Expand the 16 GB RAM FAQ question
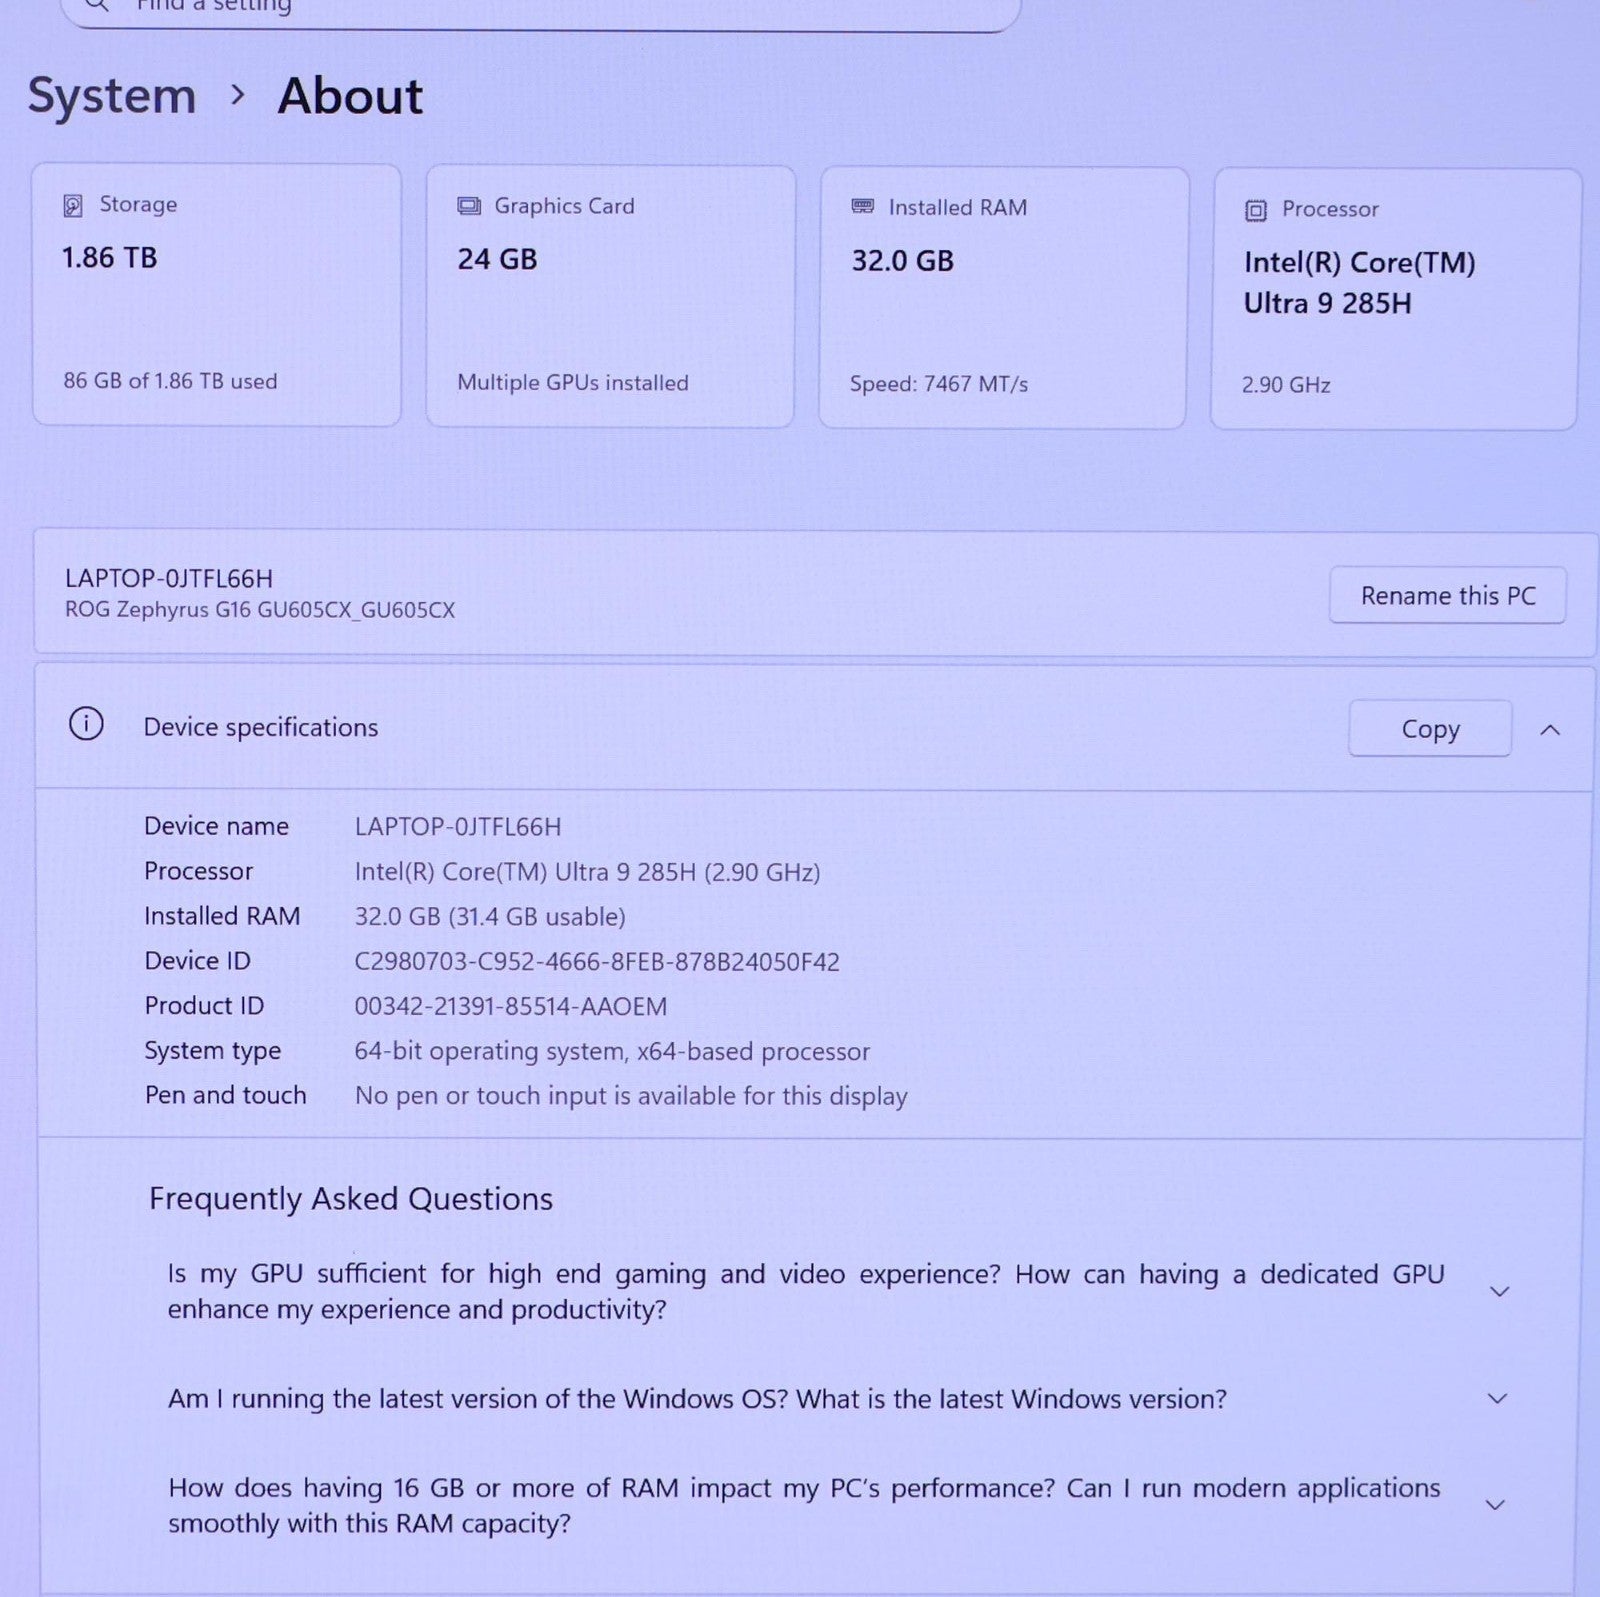Image resolution: width=1600 pixels, height=1597 pixels. click(1495, 1505)
